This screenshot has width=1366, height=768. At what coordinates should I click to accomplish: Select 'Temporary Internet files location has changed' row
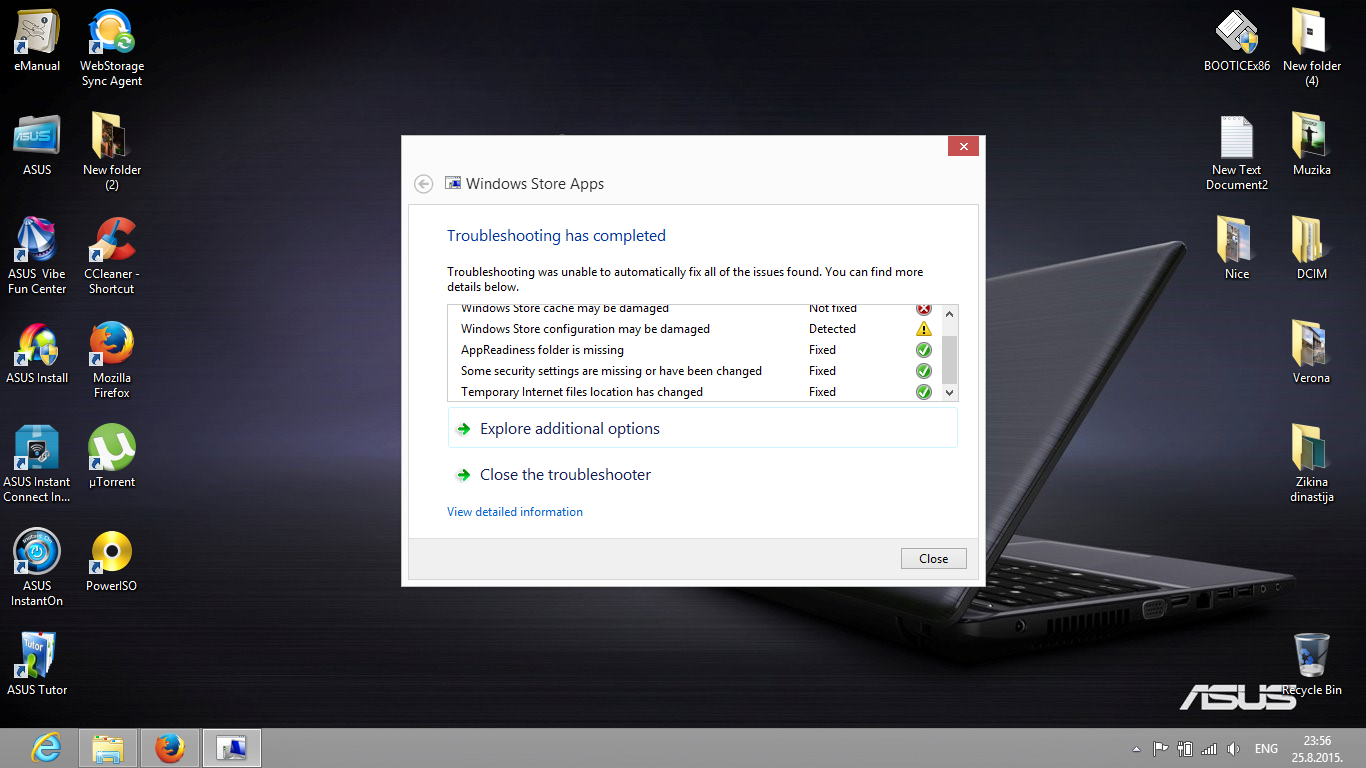pyautogui.click(x=695, y=392)
